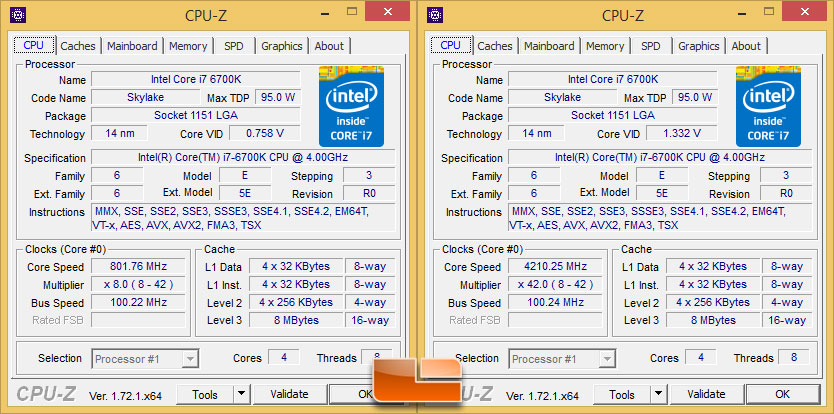Viewport: 834px width, 414px height.
Task: Select CPU tab in left window
Action: click(x=34, y=45)
